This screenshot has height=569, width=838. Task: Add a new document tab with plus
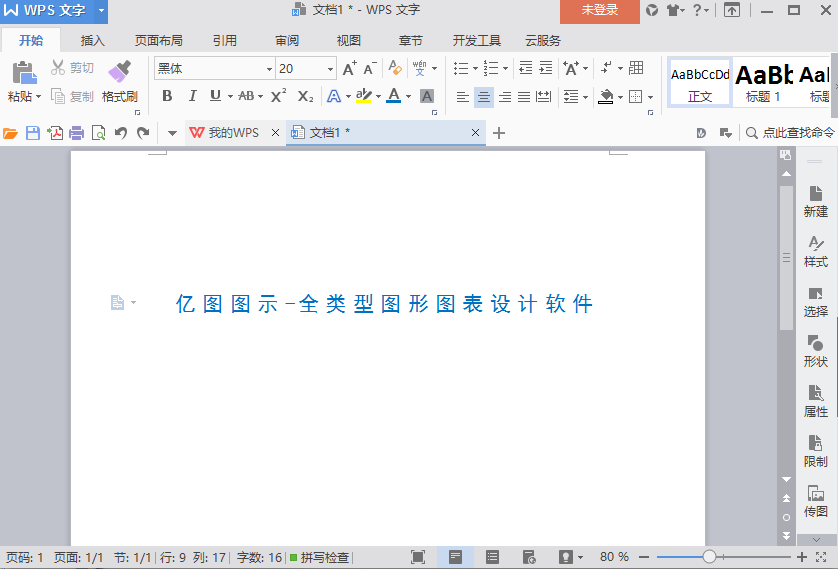[499, 133]
